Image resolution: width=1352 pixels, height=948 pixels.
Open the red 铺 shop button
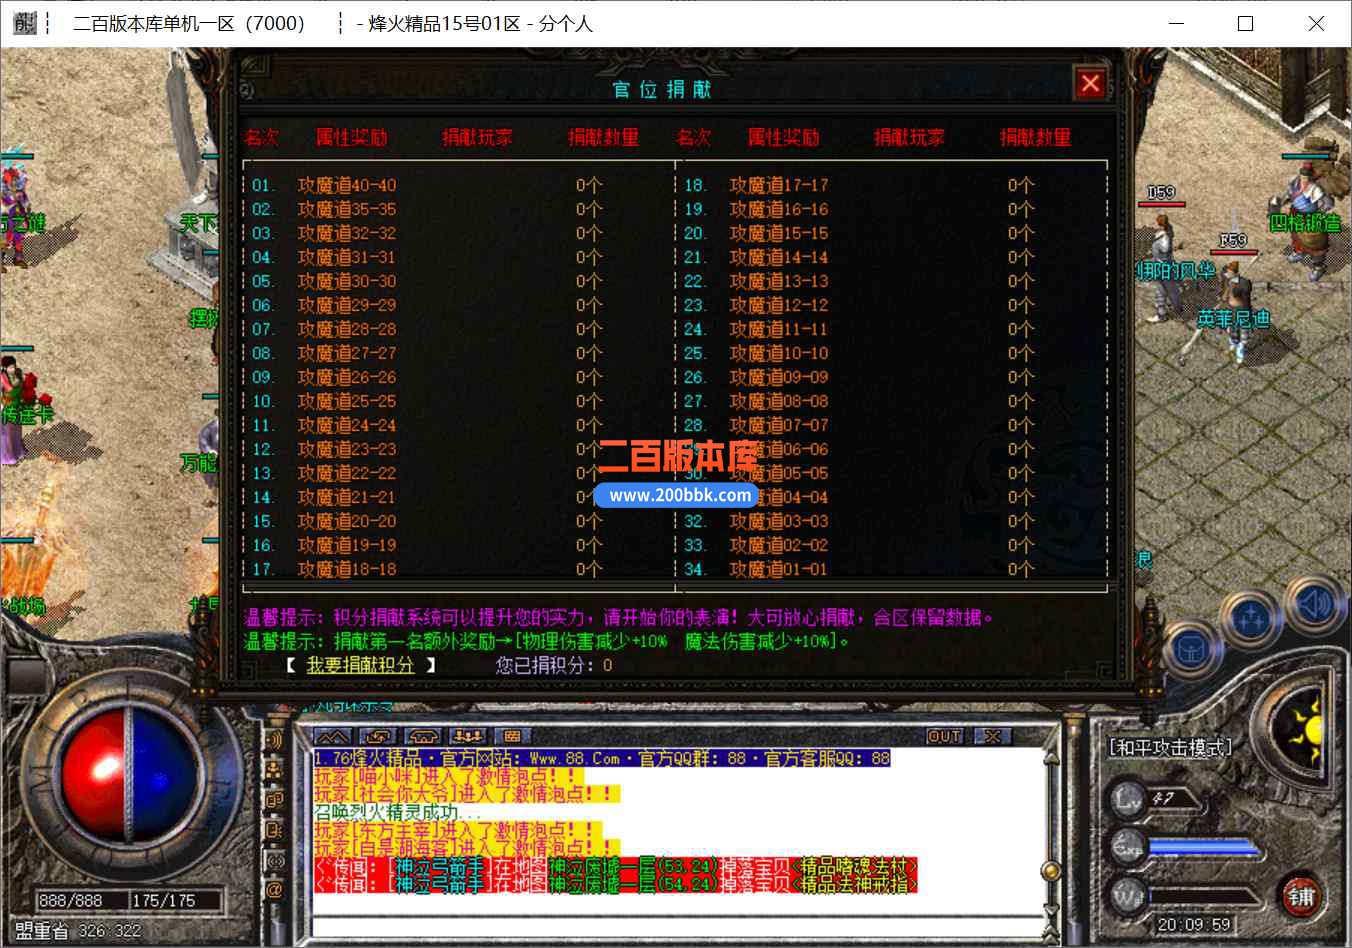click(x=1300, y=895)
